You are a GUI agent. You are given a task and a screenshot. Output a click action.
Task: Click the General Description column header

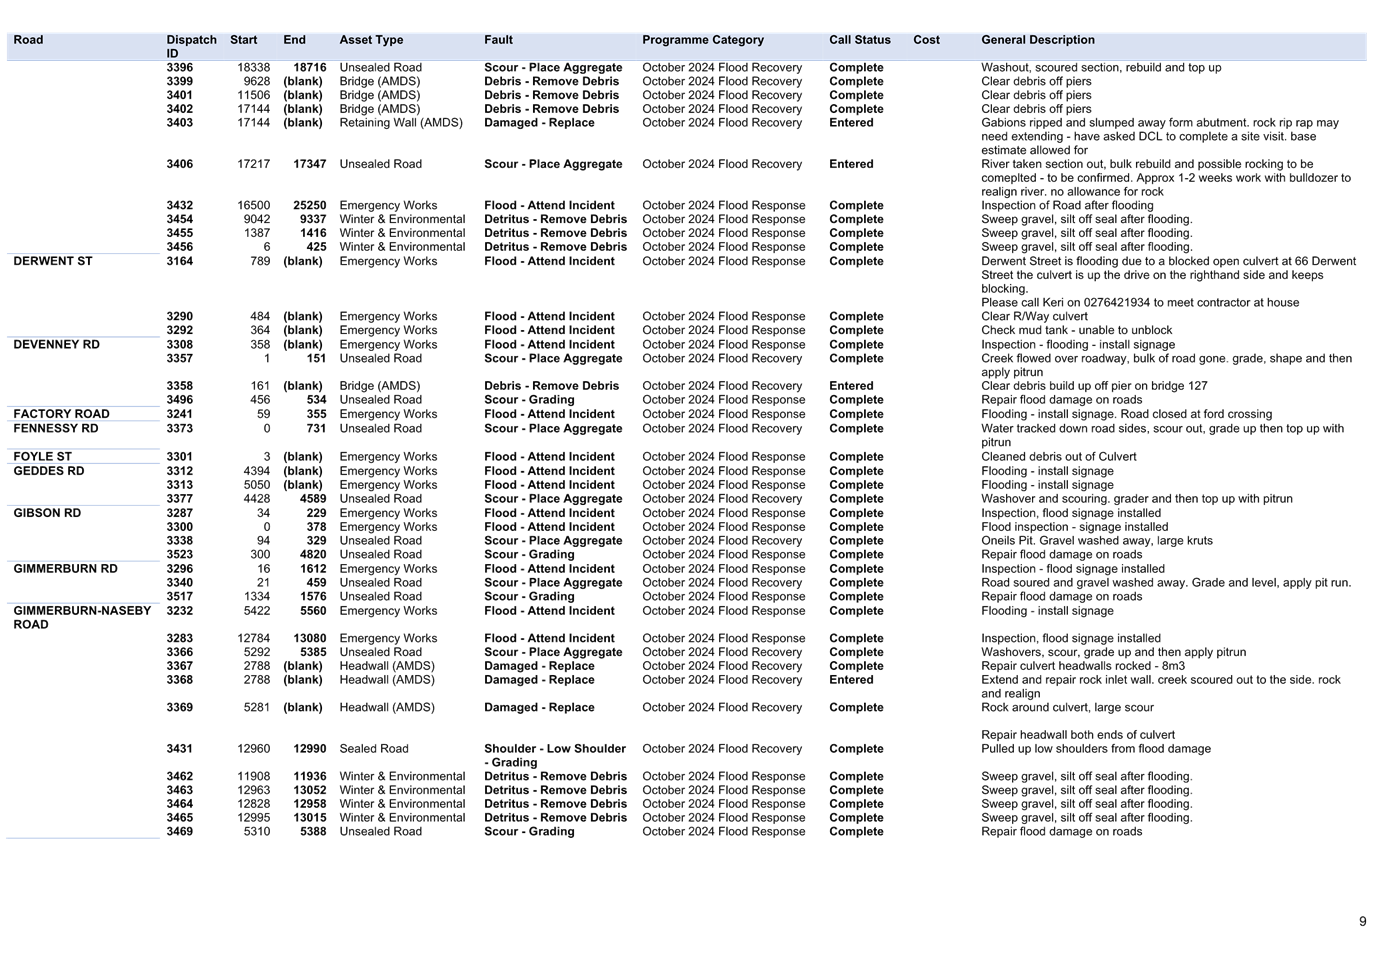(x=1038, y=40)
